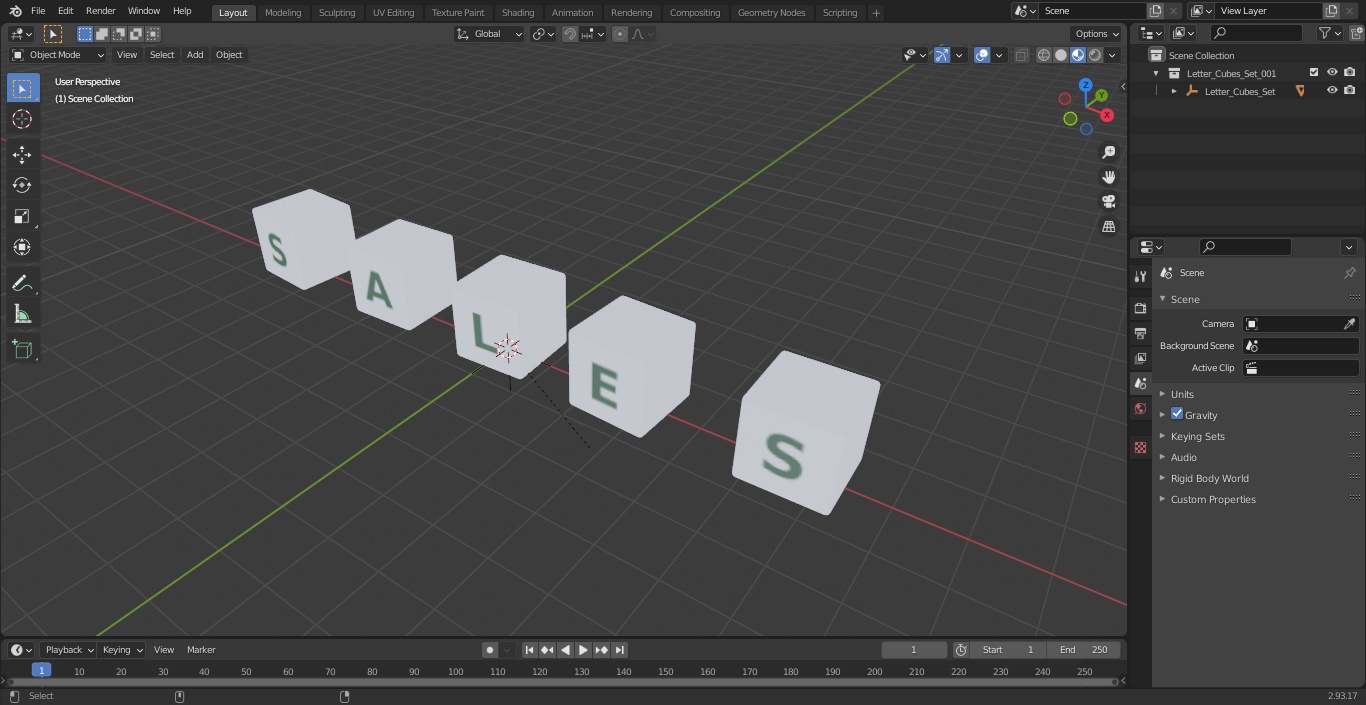Expand the Rigid Body World panel
1366x705 pixels.
(x=1209, y=478)
